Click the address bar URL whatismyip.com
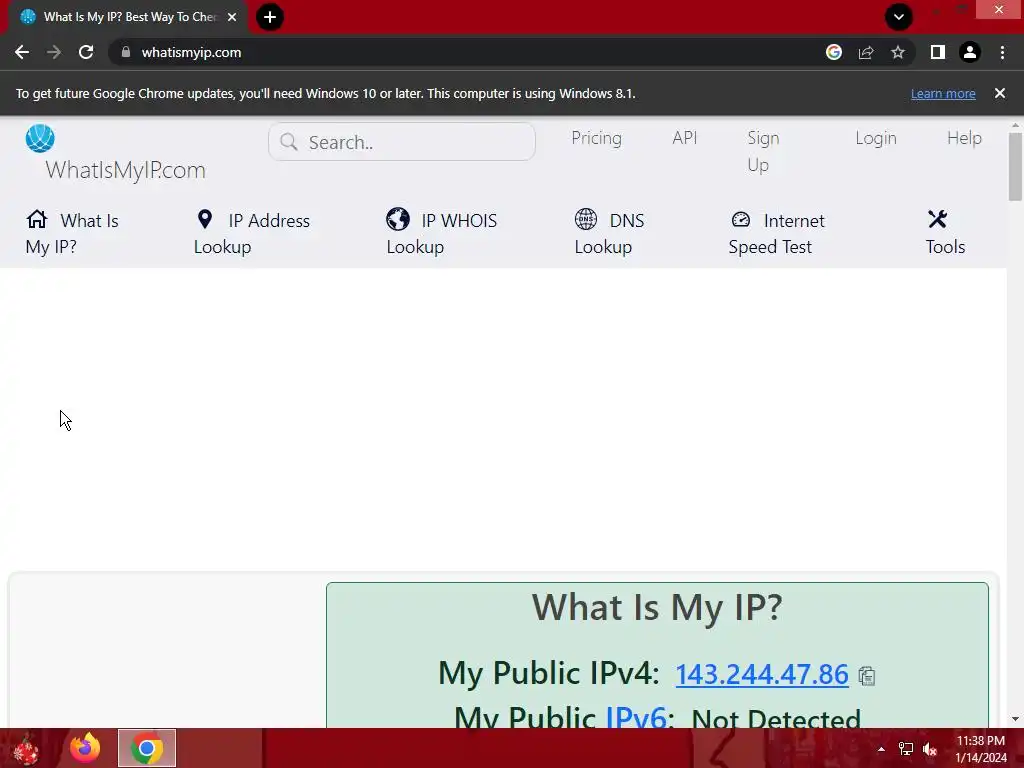1024x768 pixels. click(191, 52)
